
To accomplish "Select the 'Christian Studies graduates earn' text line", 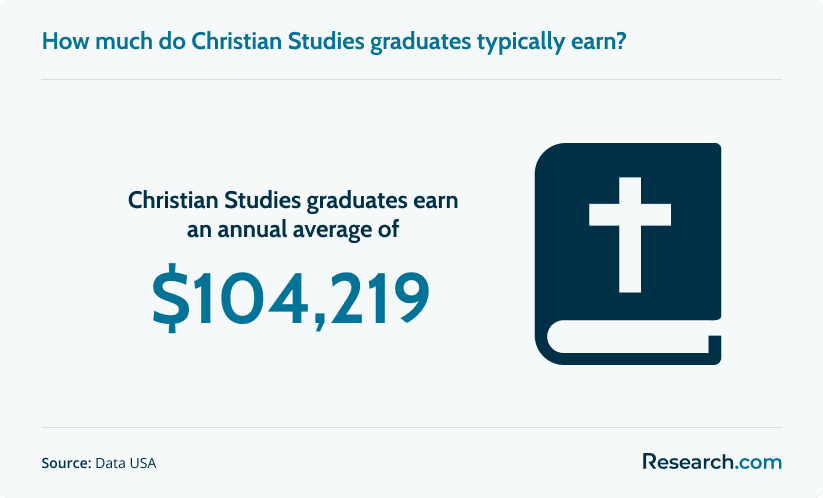I will point(293,201).
